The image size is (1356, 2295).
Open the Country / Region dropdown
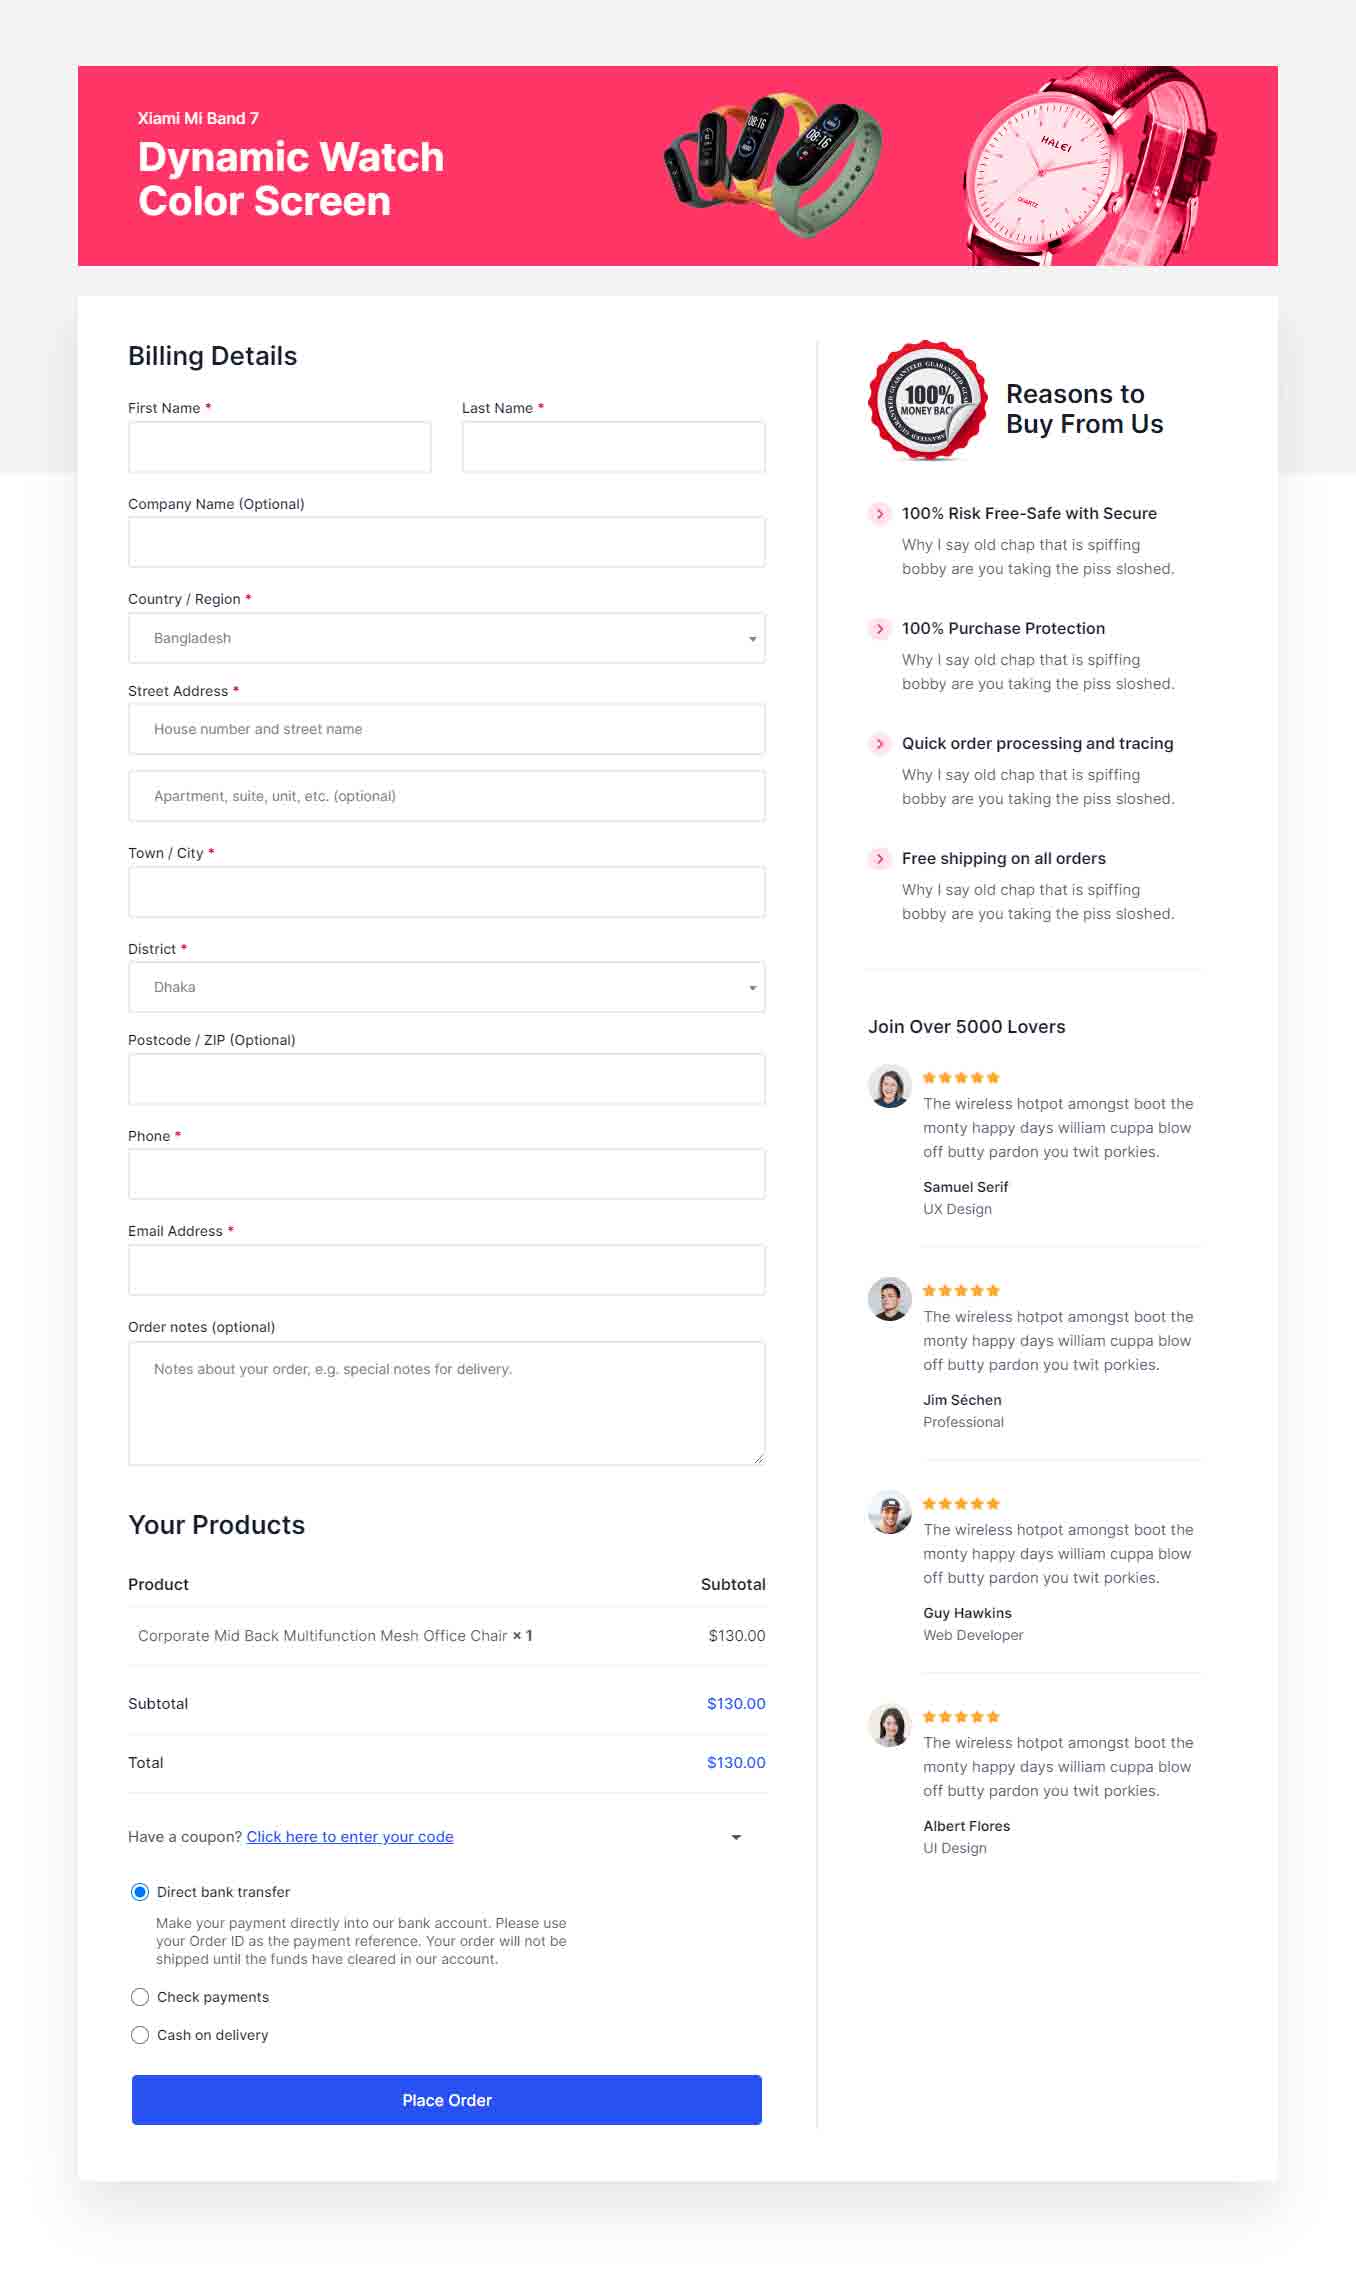click(447, 638)
